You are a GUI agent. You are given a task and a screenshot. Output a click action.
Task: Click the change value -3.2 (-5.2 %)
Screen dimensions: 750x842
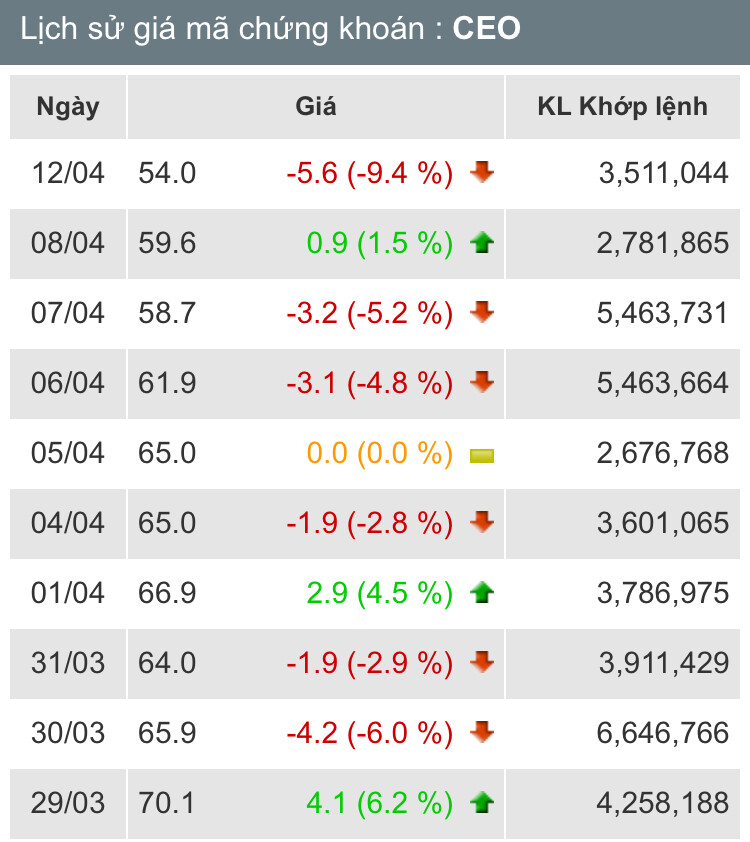coord(369,313)
